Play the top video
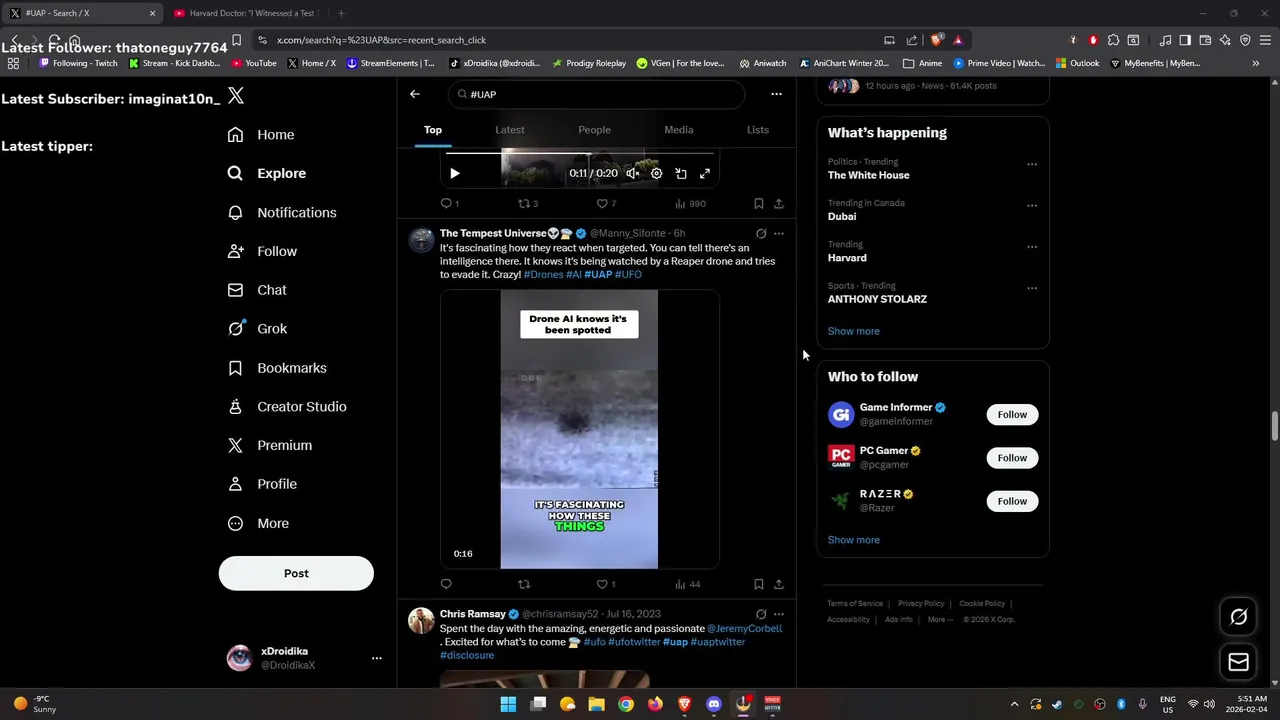Viewport: 1280px width, 720px height. 455,173
